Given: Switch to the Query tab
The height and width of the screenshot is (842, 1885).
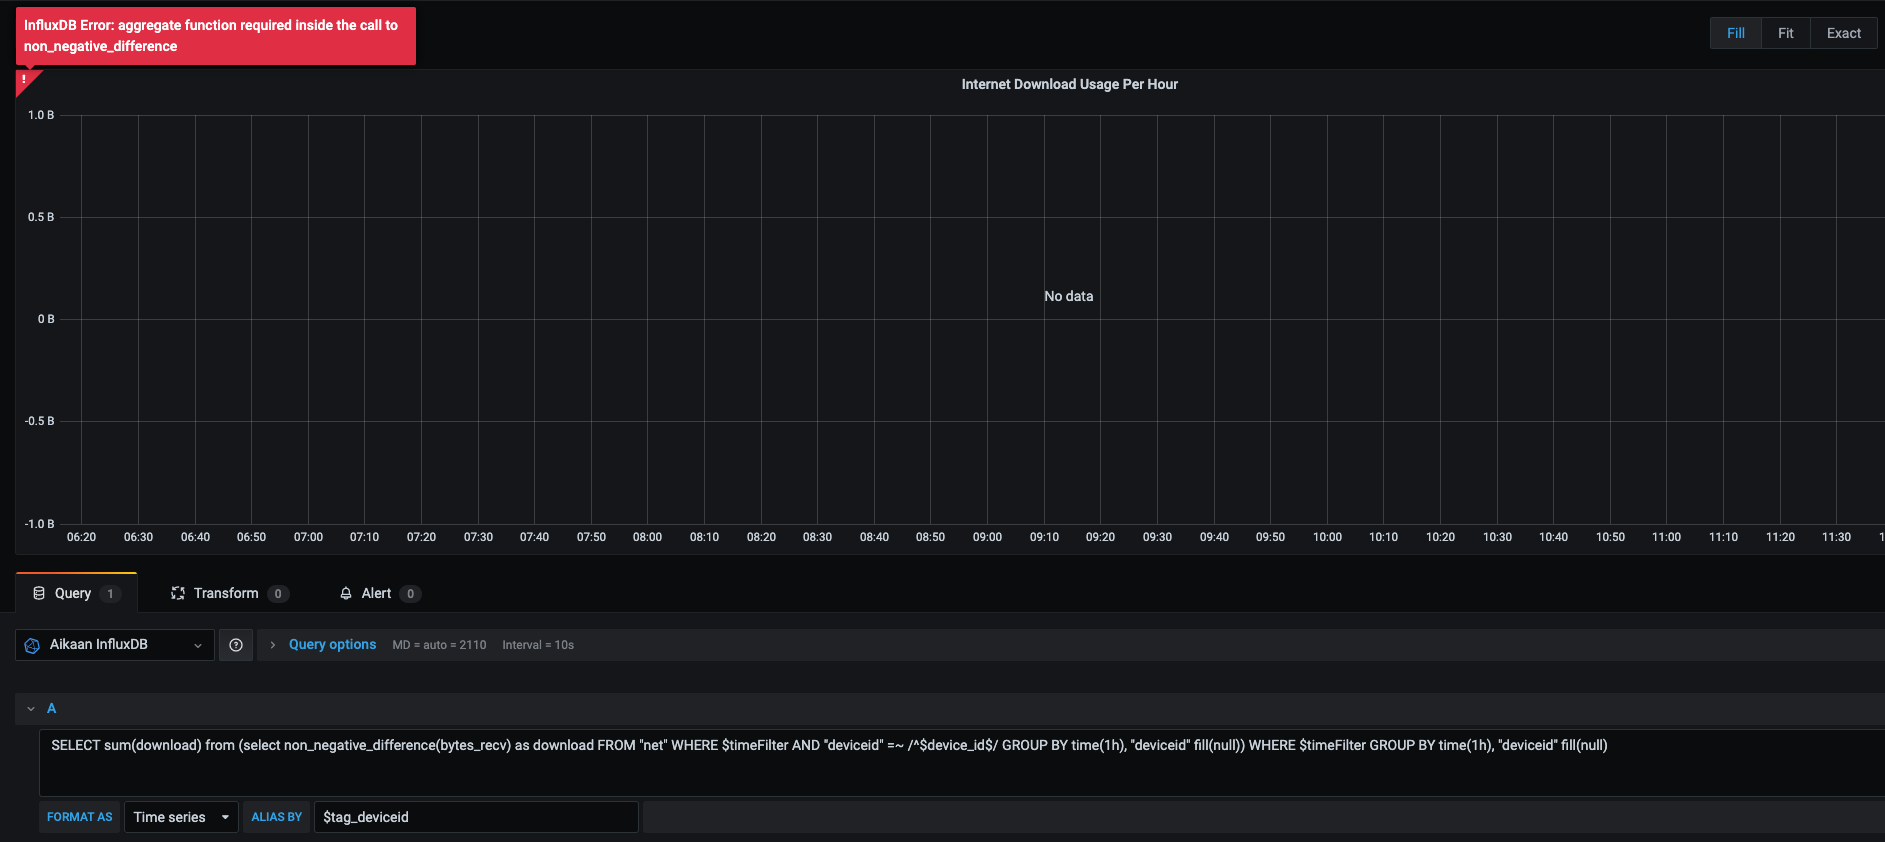Looking at the screenshot, I should click(x=77, y=593).
